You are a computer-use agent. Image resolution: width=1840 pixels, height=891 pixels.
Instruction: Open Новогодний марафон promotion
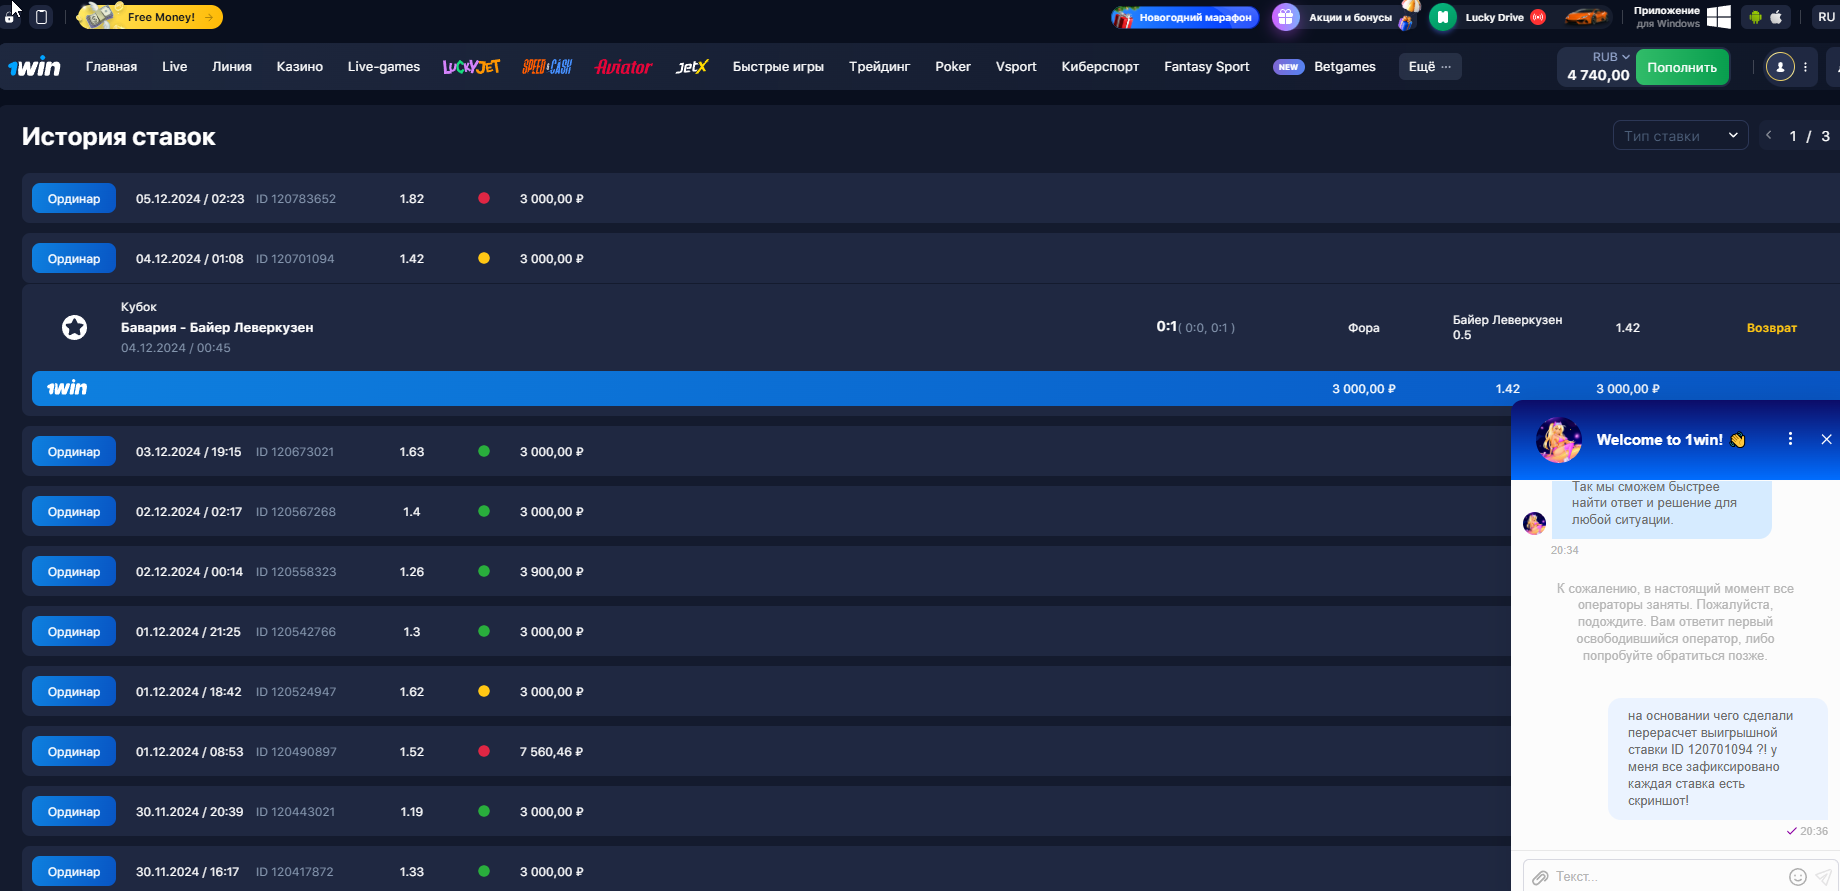(1185, 17)
